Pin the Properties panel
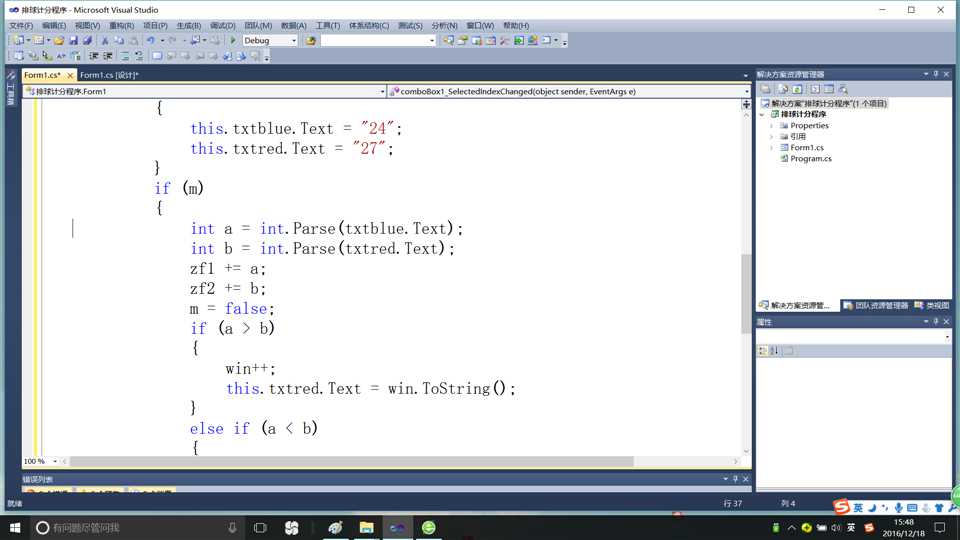Screen dimensions: 960x540 936,321
